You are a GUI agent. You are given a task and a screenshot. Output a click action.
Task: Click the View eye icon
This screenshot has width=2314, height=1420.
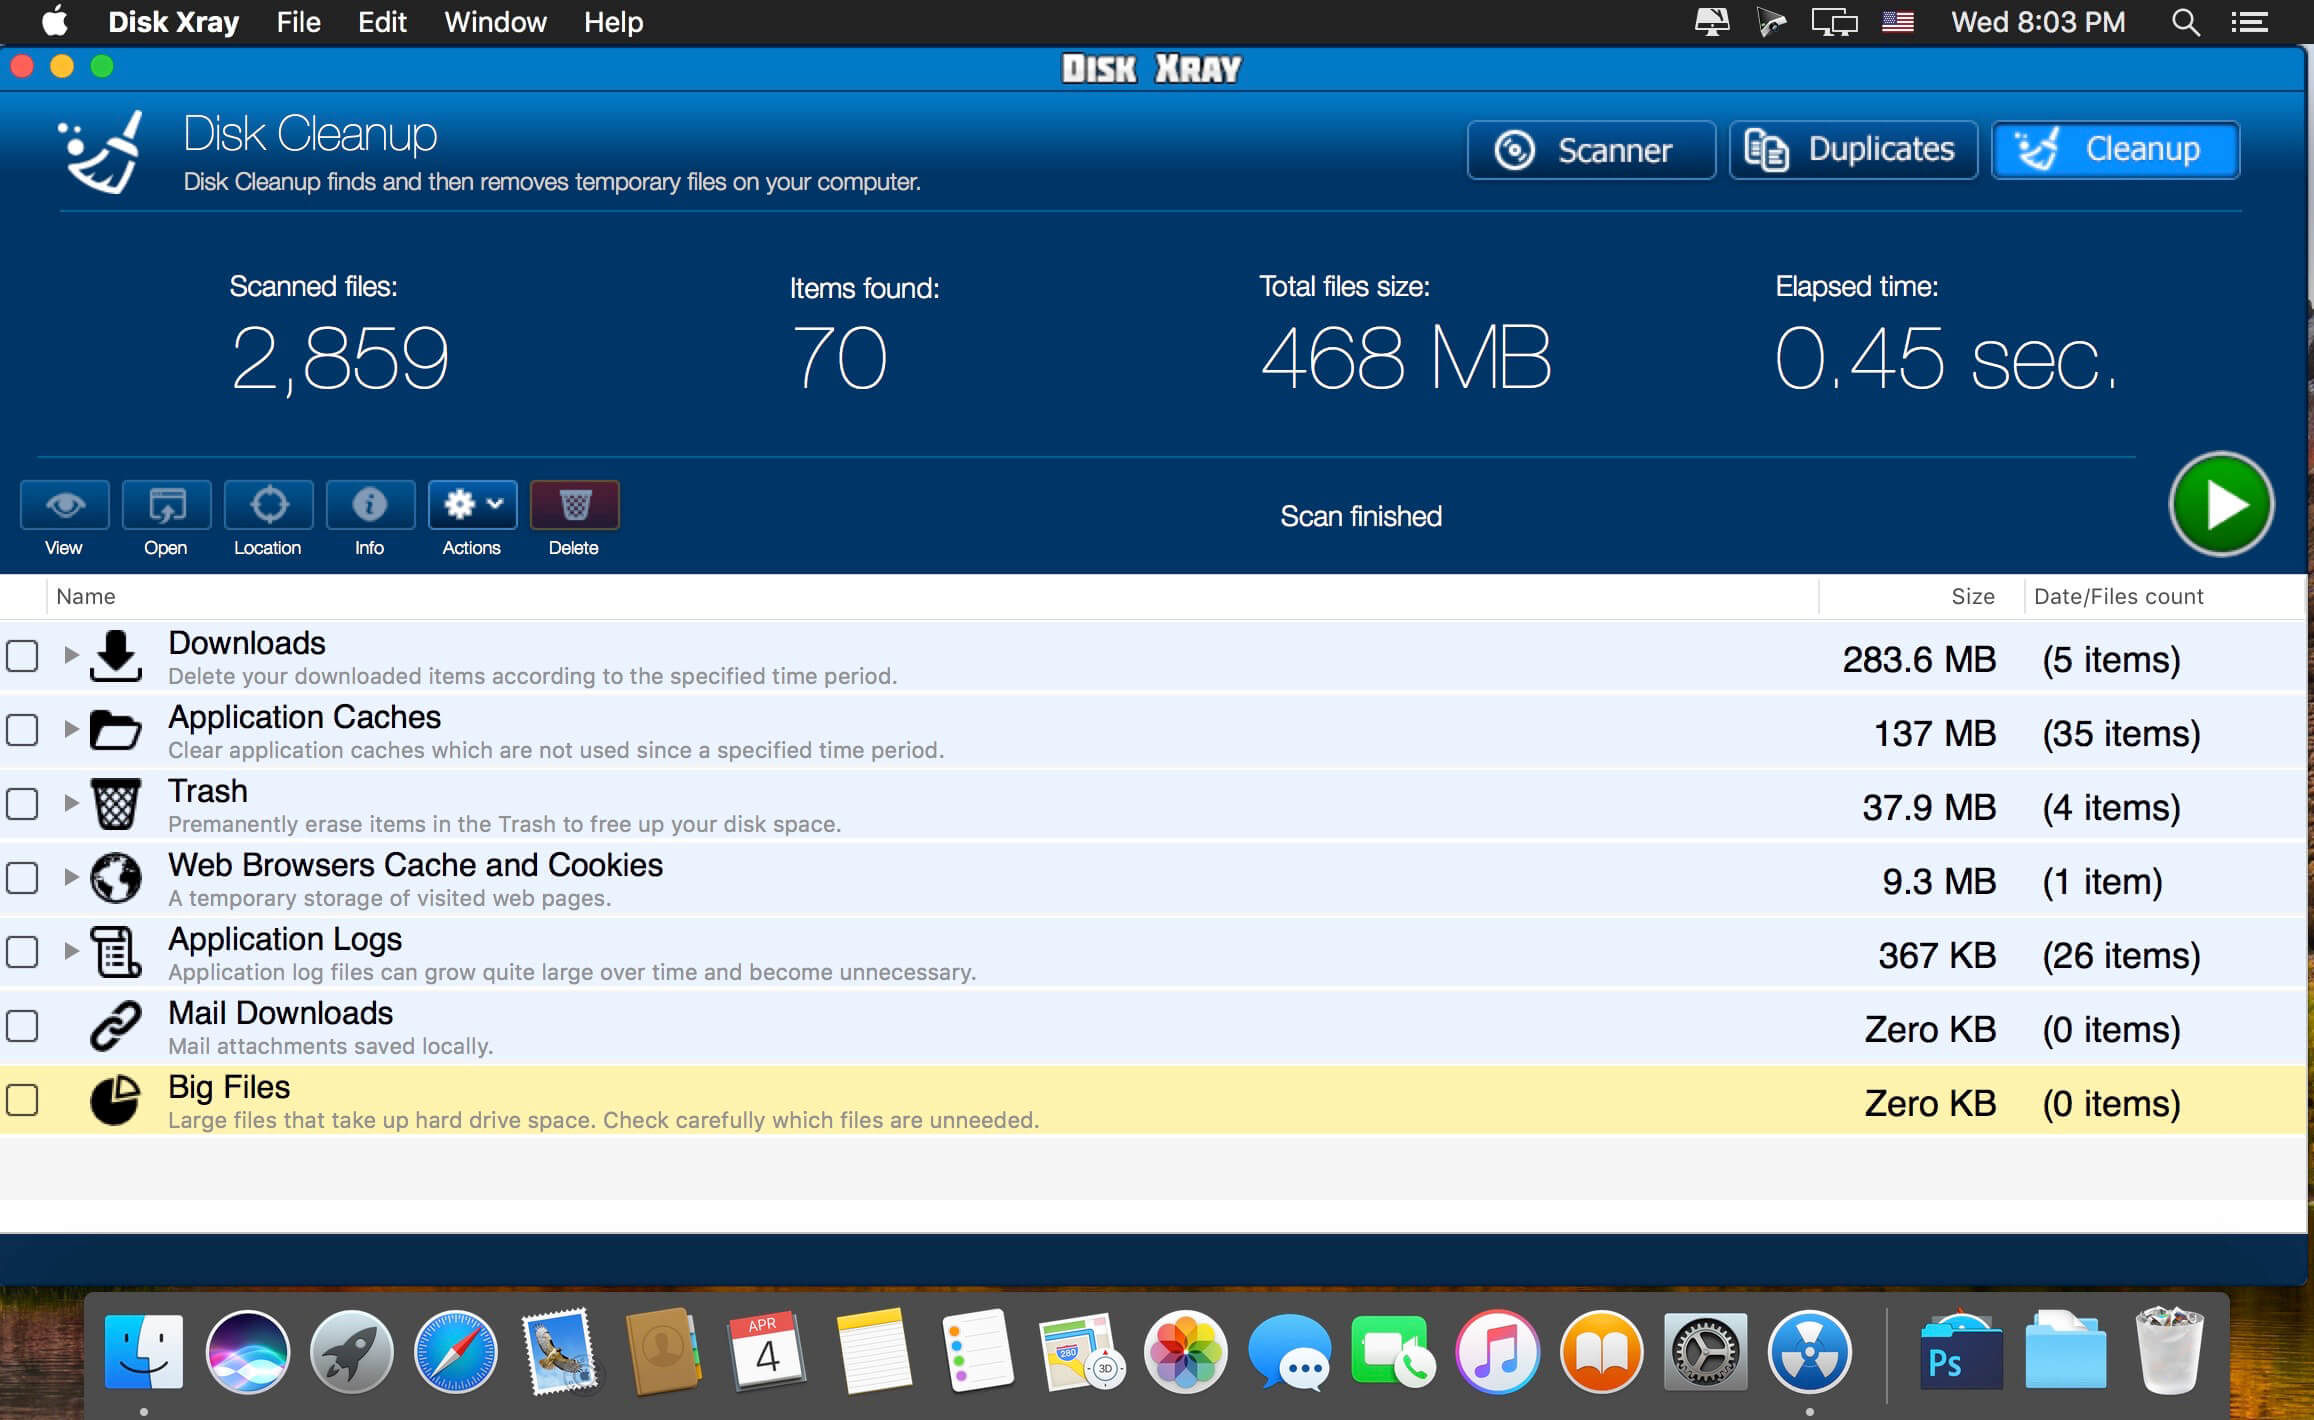[65, 505]
